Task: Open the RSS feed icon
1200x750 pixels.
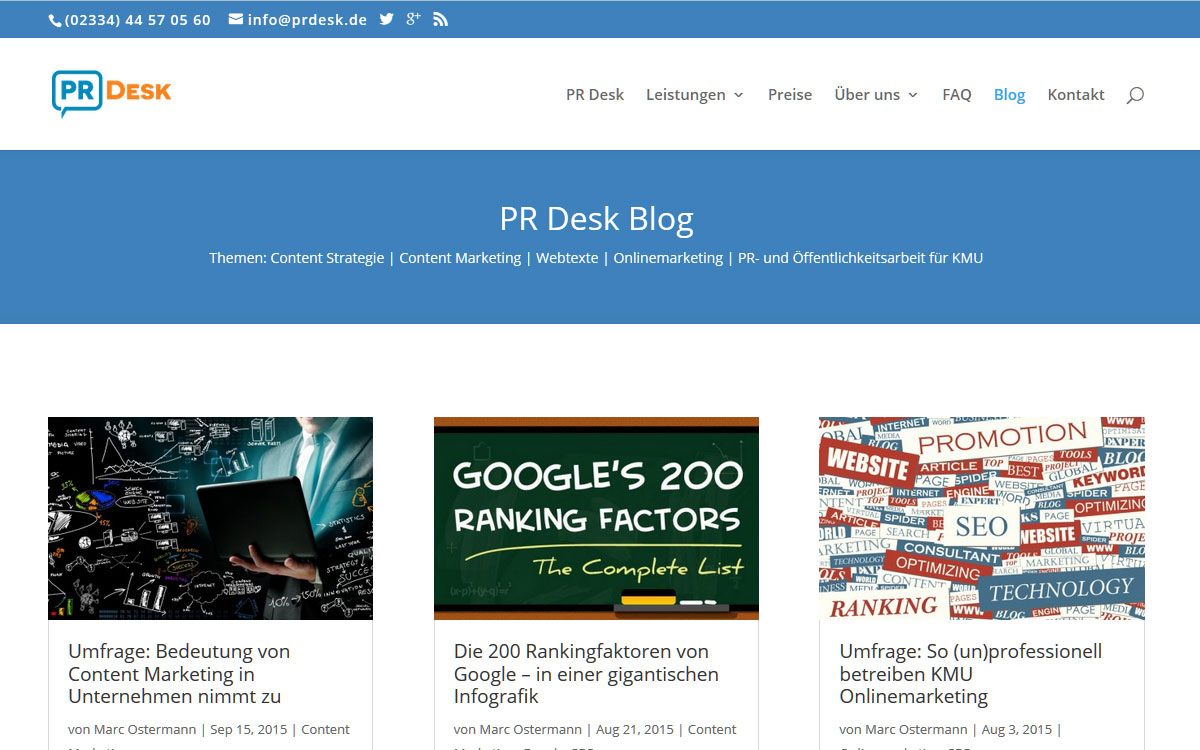Action: click(440, 19)
